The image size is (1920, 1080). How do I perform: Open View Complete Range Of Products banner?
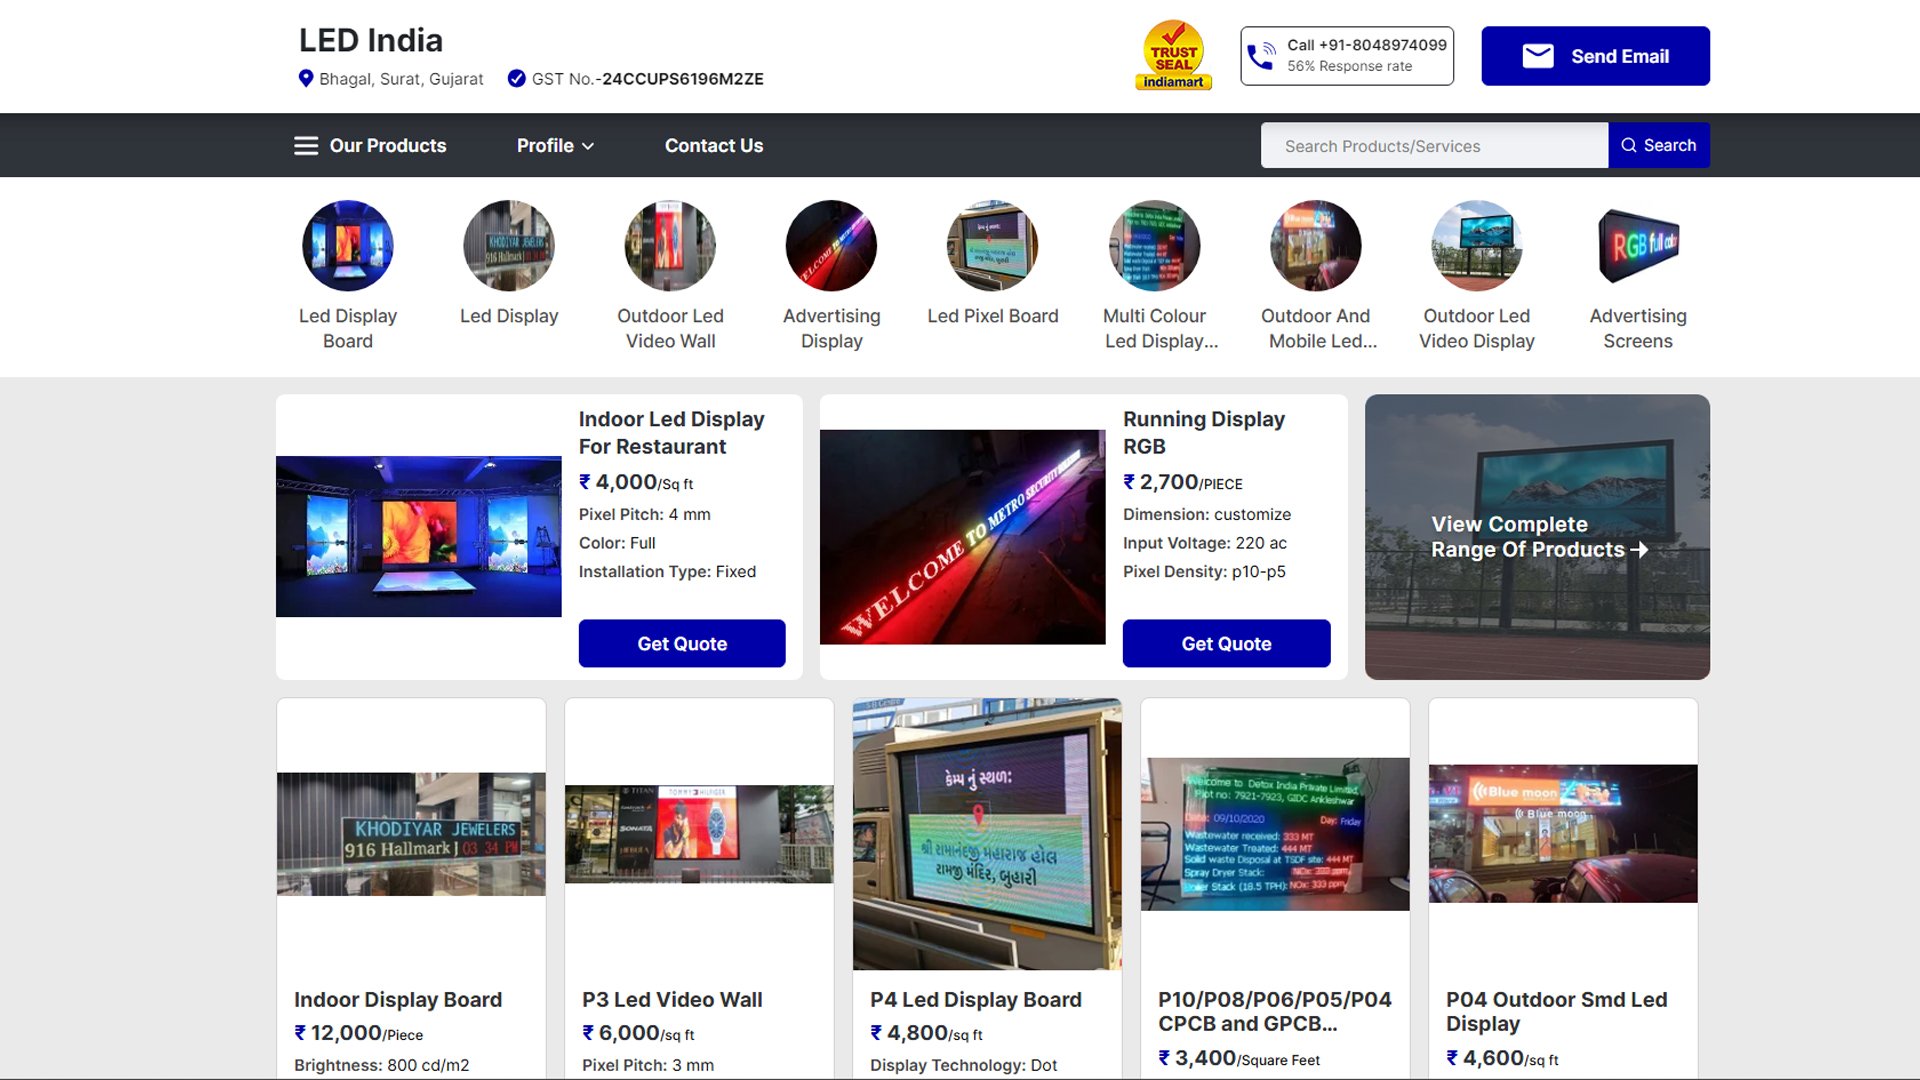tap(1537, 537)
